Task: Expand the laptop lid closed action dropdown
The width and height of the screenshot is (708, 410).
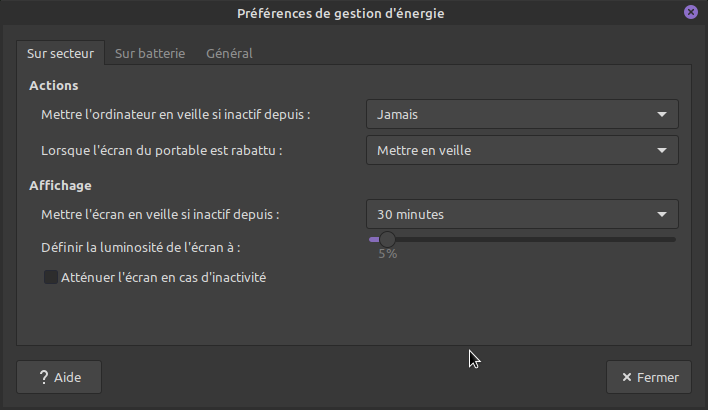Action: (521, 151)
